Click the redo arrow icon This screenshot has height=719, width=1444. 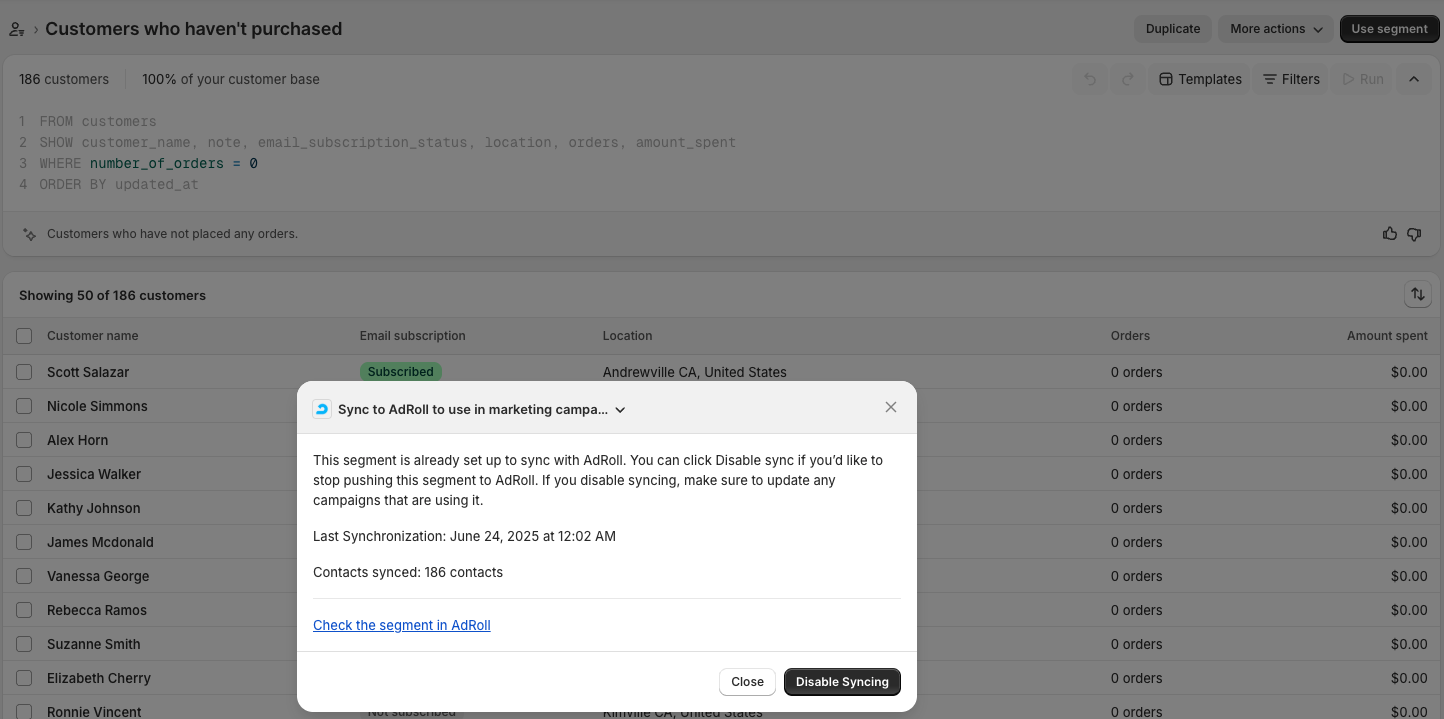click(1127, 79)
